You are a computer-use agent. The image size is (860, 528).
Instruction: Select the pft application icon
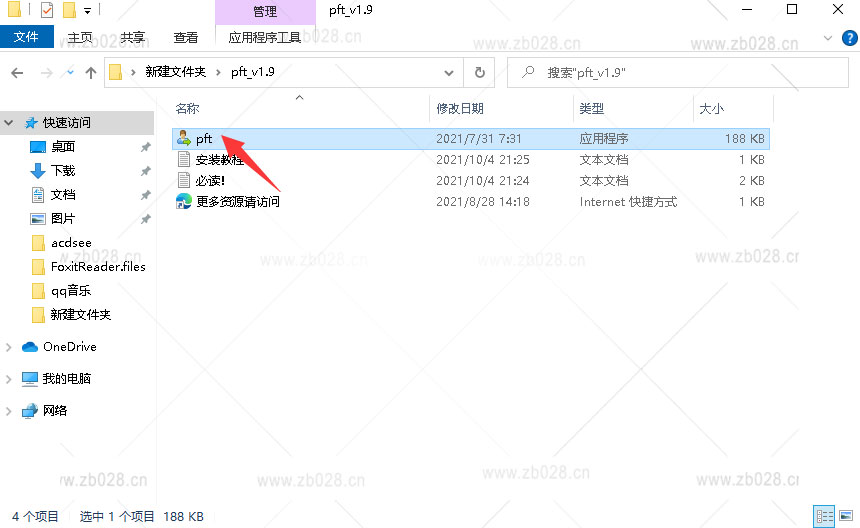pyautogui.click(x=183, y=139)
